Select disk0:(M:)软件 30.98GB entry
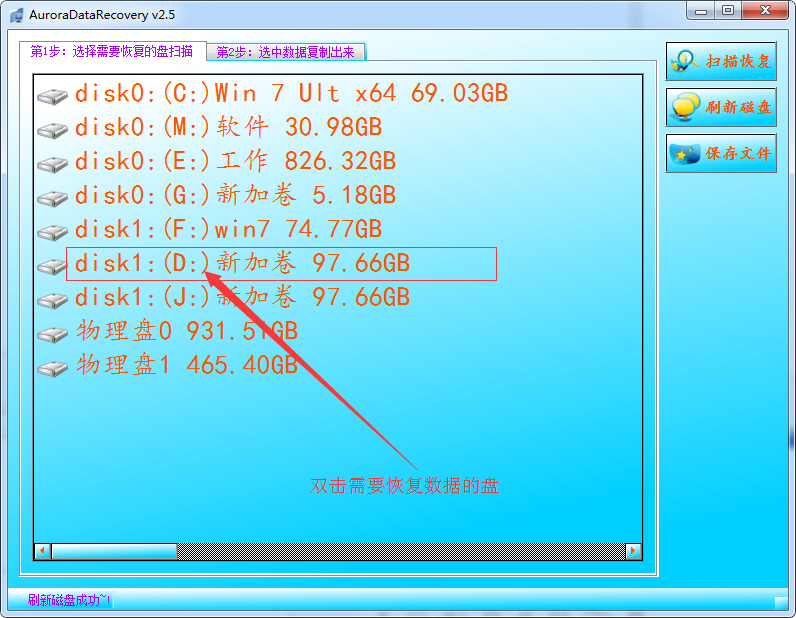This screenshot has height=618, width=796. tap(228, 127)
